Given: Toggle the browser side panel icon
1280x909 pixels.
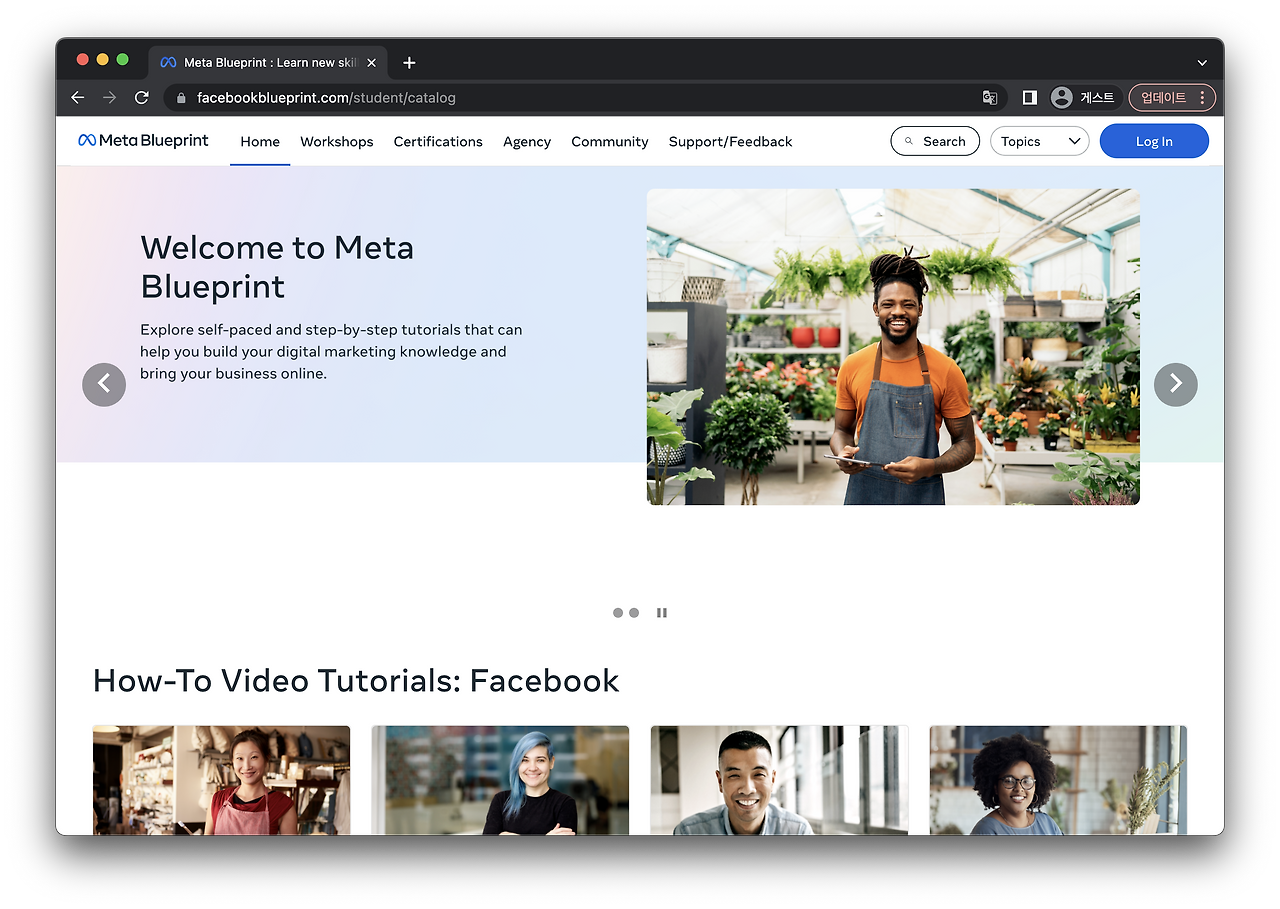Looking at the screenshot, I should [x=1029, y=97].
